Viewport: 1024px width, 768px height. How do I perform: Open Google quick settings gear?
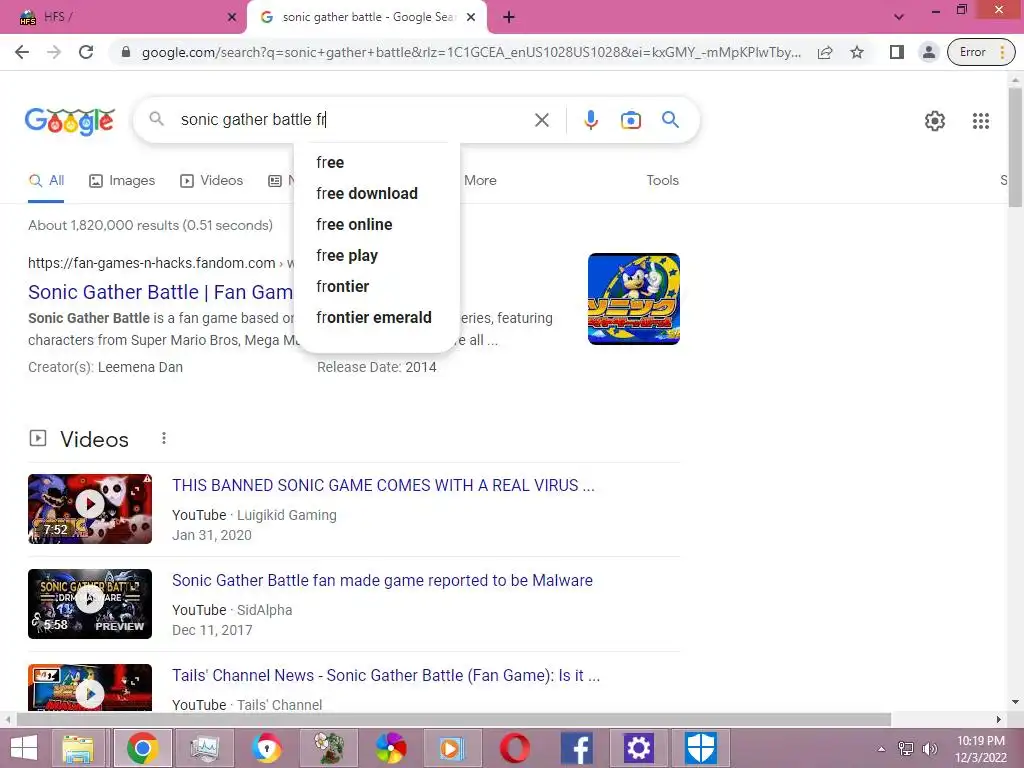pos(935,121)
